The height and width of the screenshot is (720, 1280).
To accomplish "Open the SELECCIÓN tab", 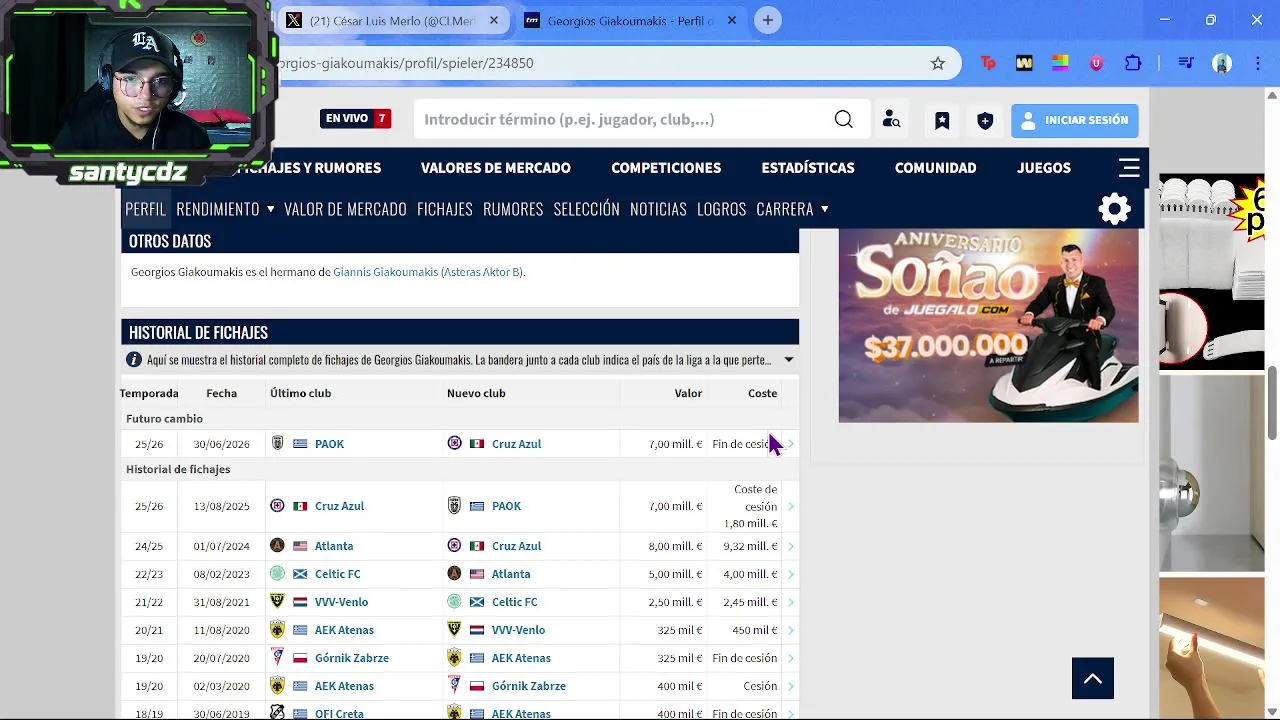I will coord(587,209).
